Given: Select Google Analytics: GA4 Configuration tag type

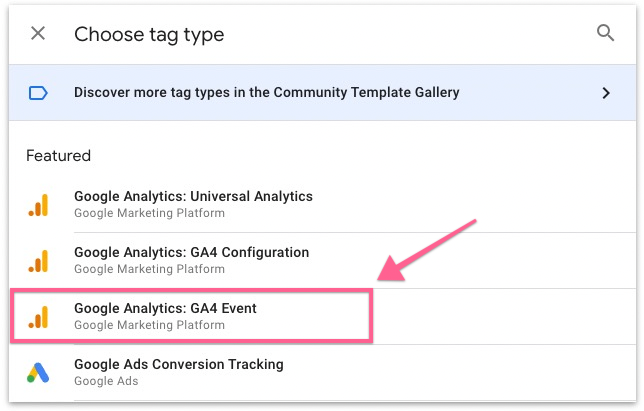Looking at the screenshot, I should (x=191, y=252).
